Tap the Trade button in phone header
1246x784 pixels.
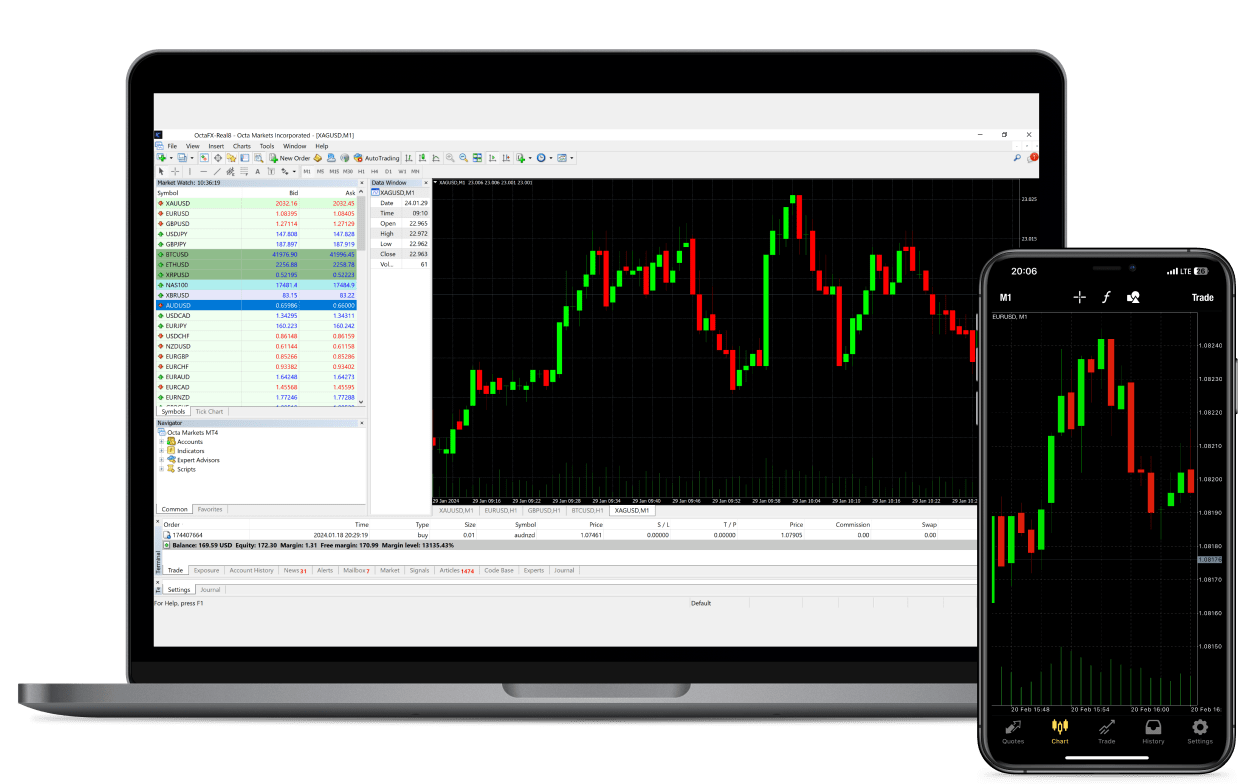point(1202,297)
